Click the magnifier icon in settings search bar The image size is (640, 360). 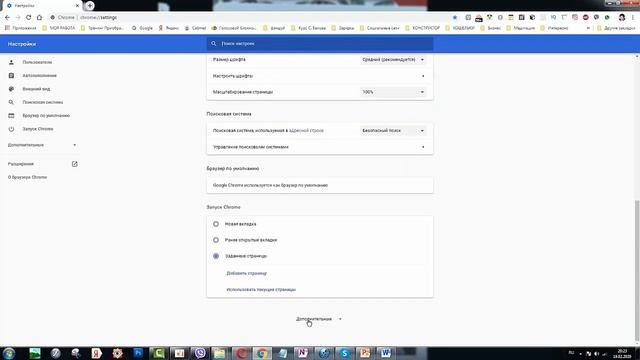[213, 44]
